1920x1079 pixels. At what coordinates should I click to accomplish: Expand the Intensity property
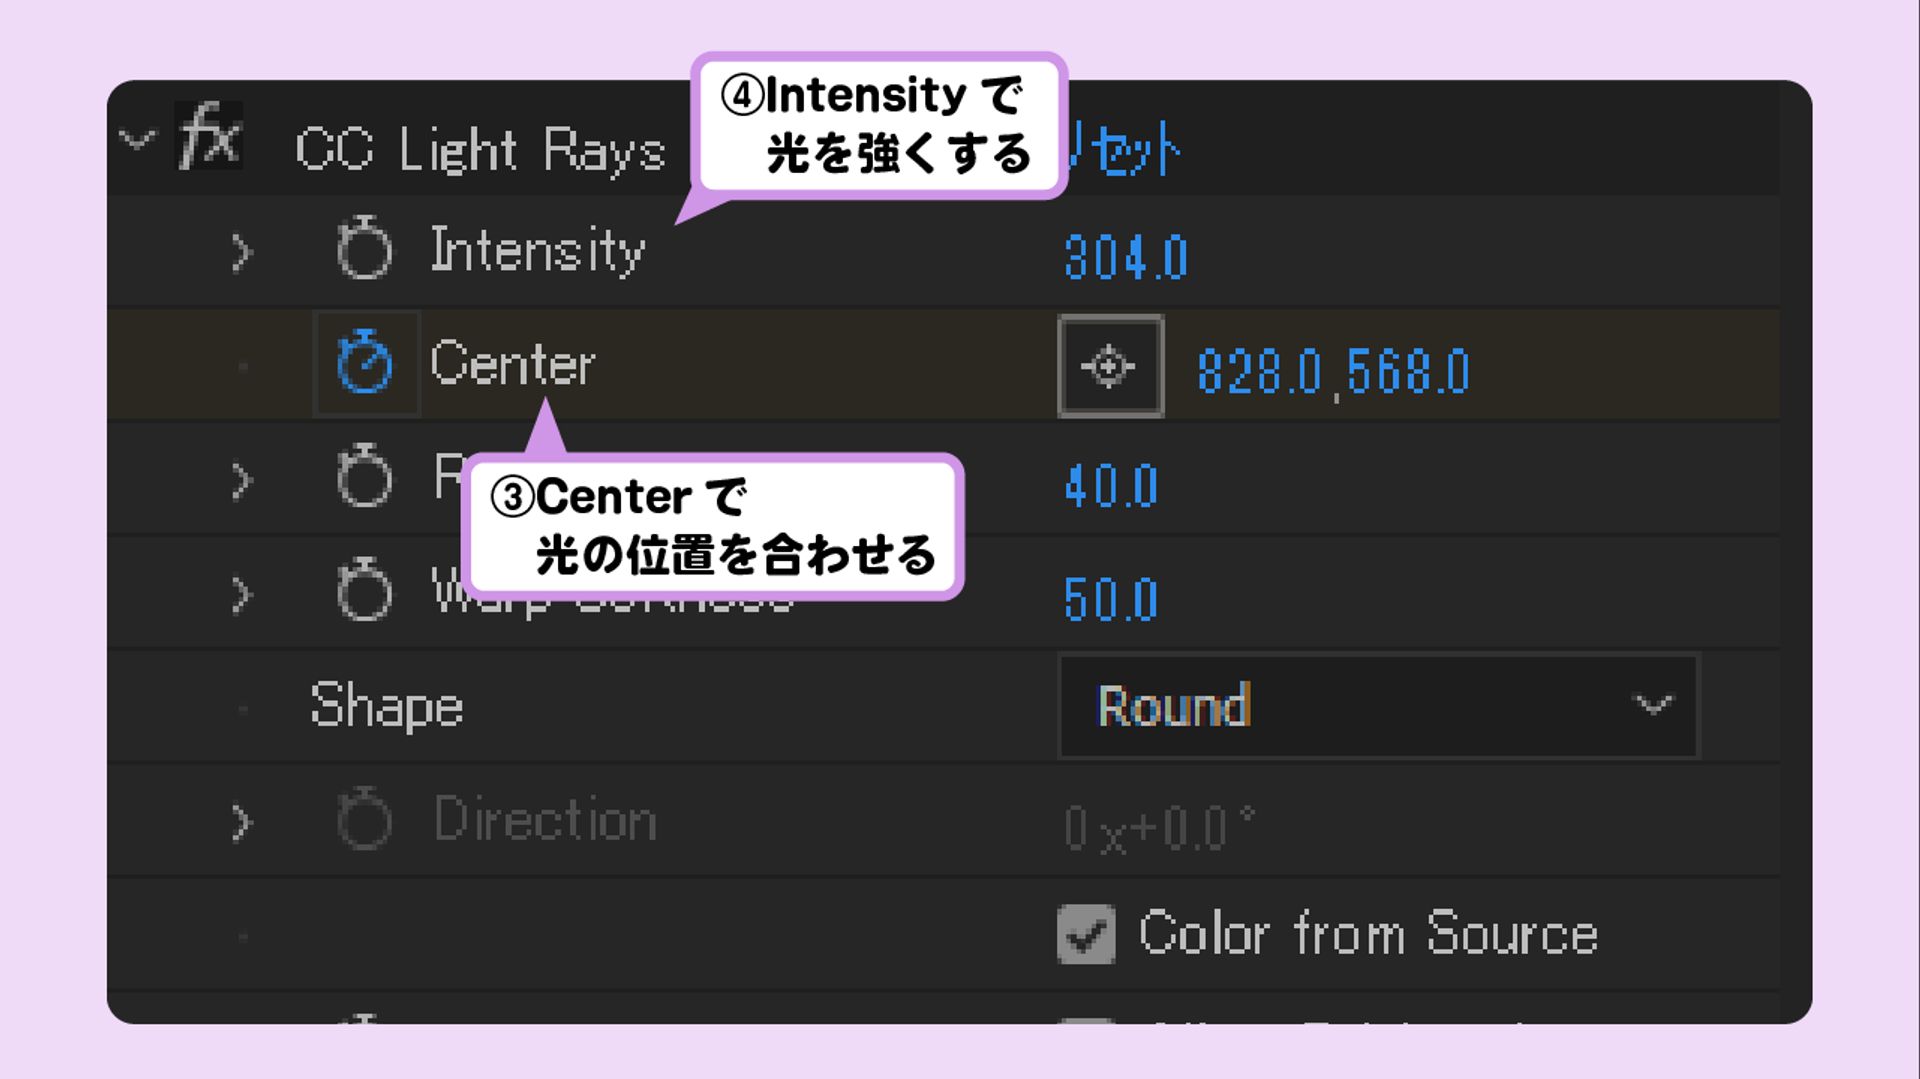[x=241, y=252]
